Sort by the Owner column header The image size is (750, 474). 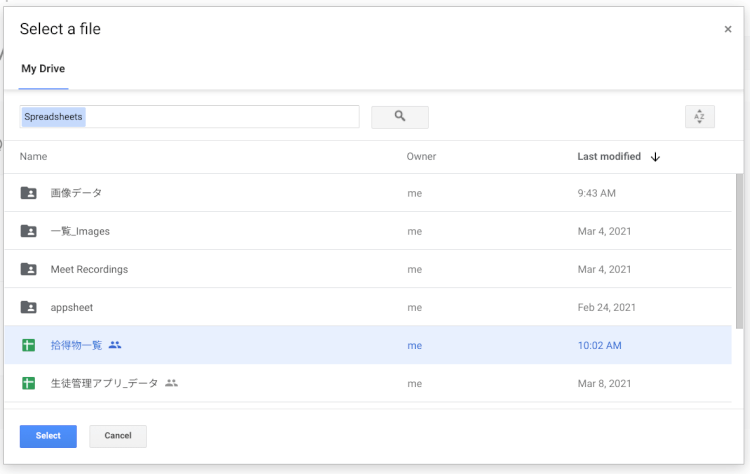pos(421,157)
